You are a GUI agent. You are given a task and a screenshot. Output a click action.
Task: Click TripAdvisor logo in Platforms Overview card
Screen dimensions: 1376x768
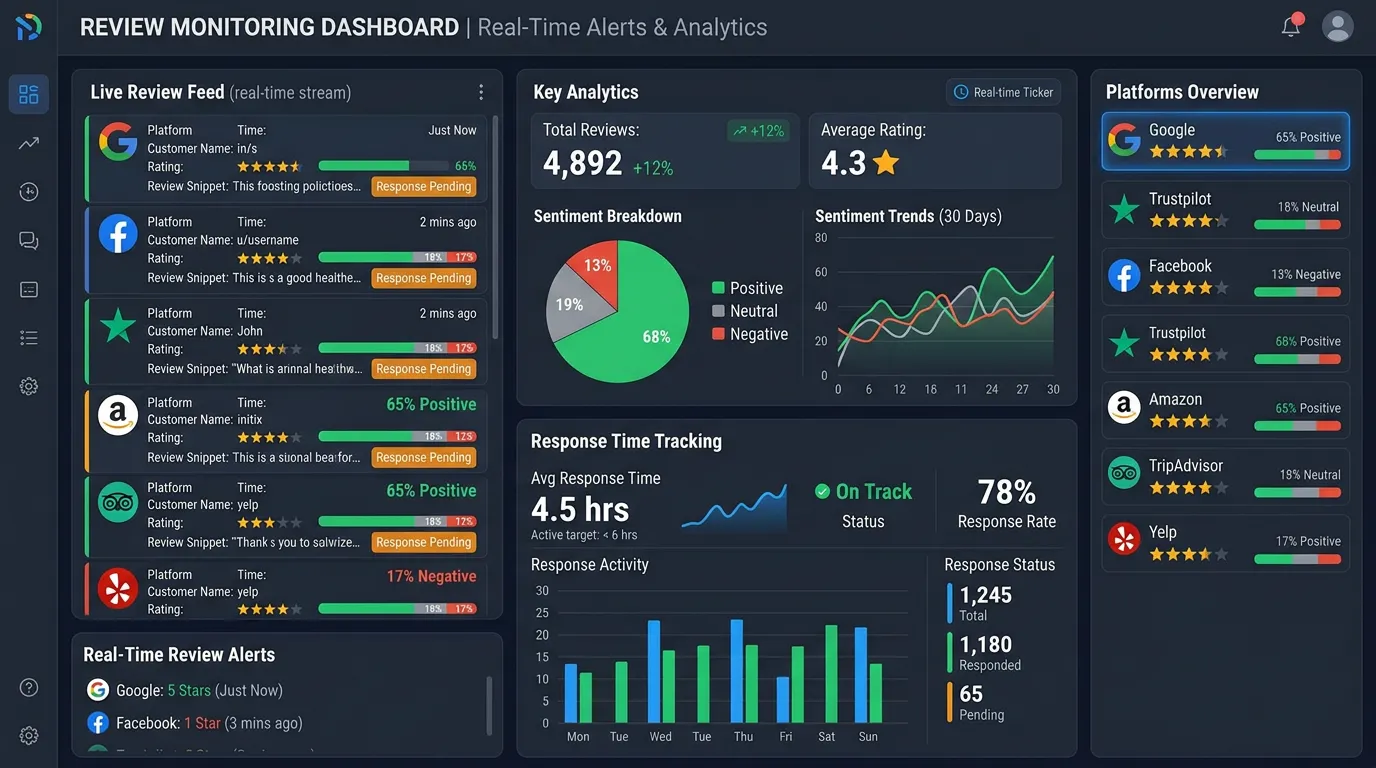[x=1125, y=472]
